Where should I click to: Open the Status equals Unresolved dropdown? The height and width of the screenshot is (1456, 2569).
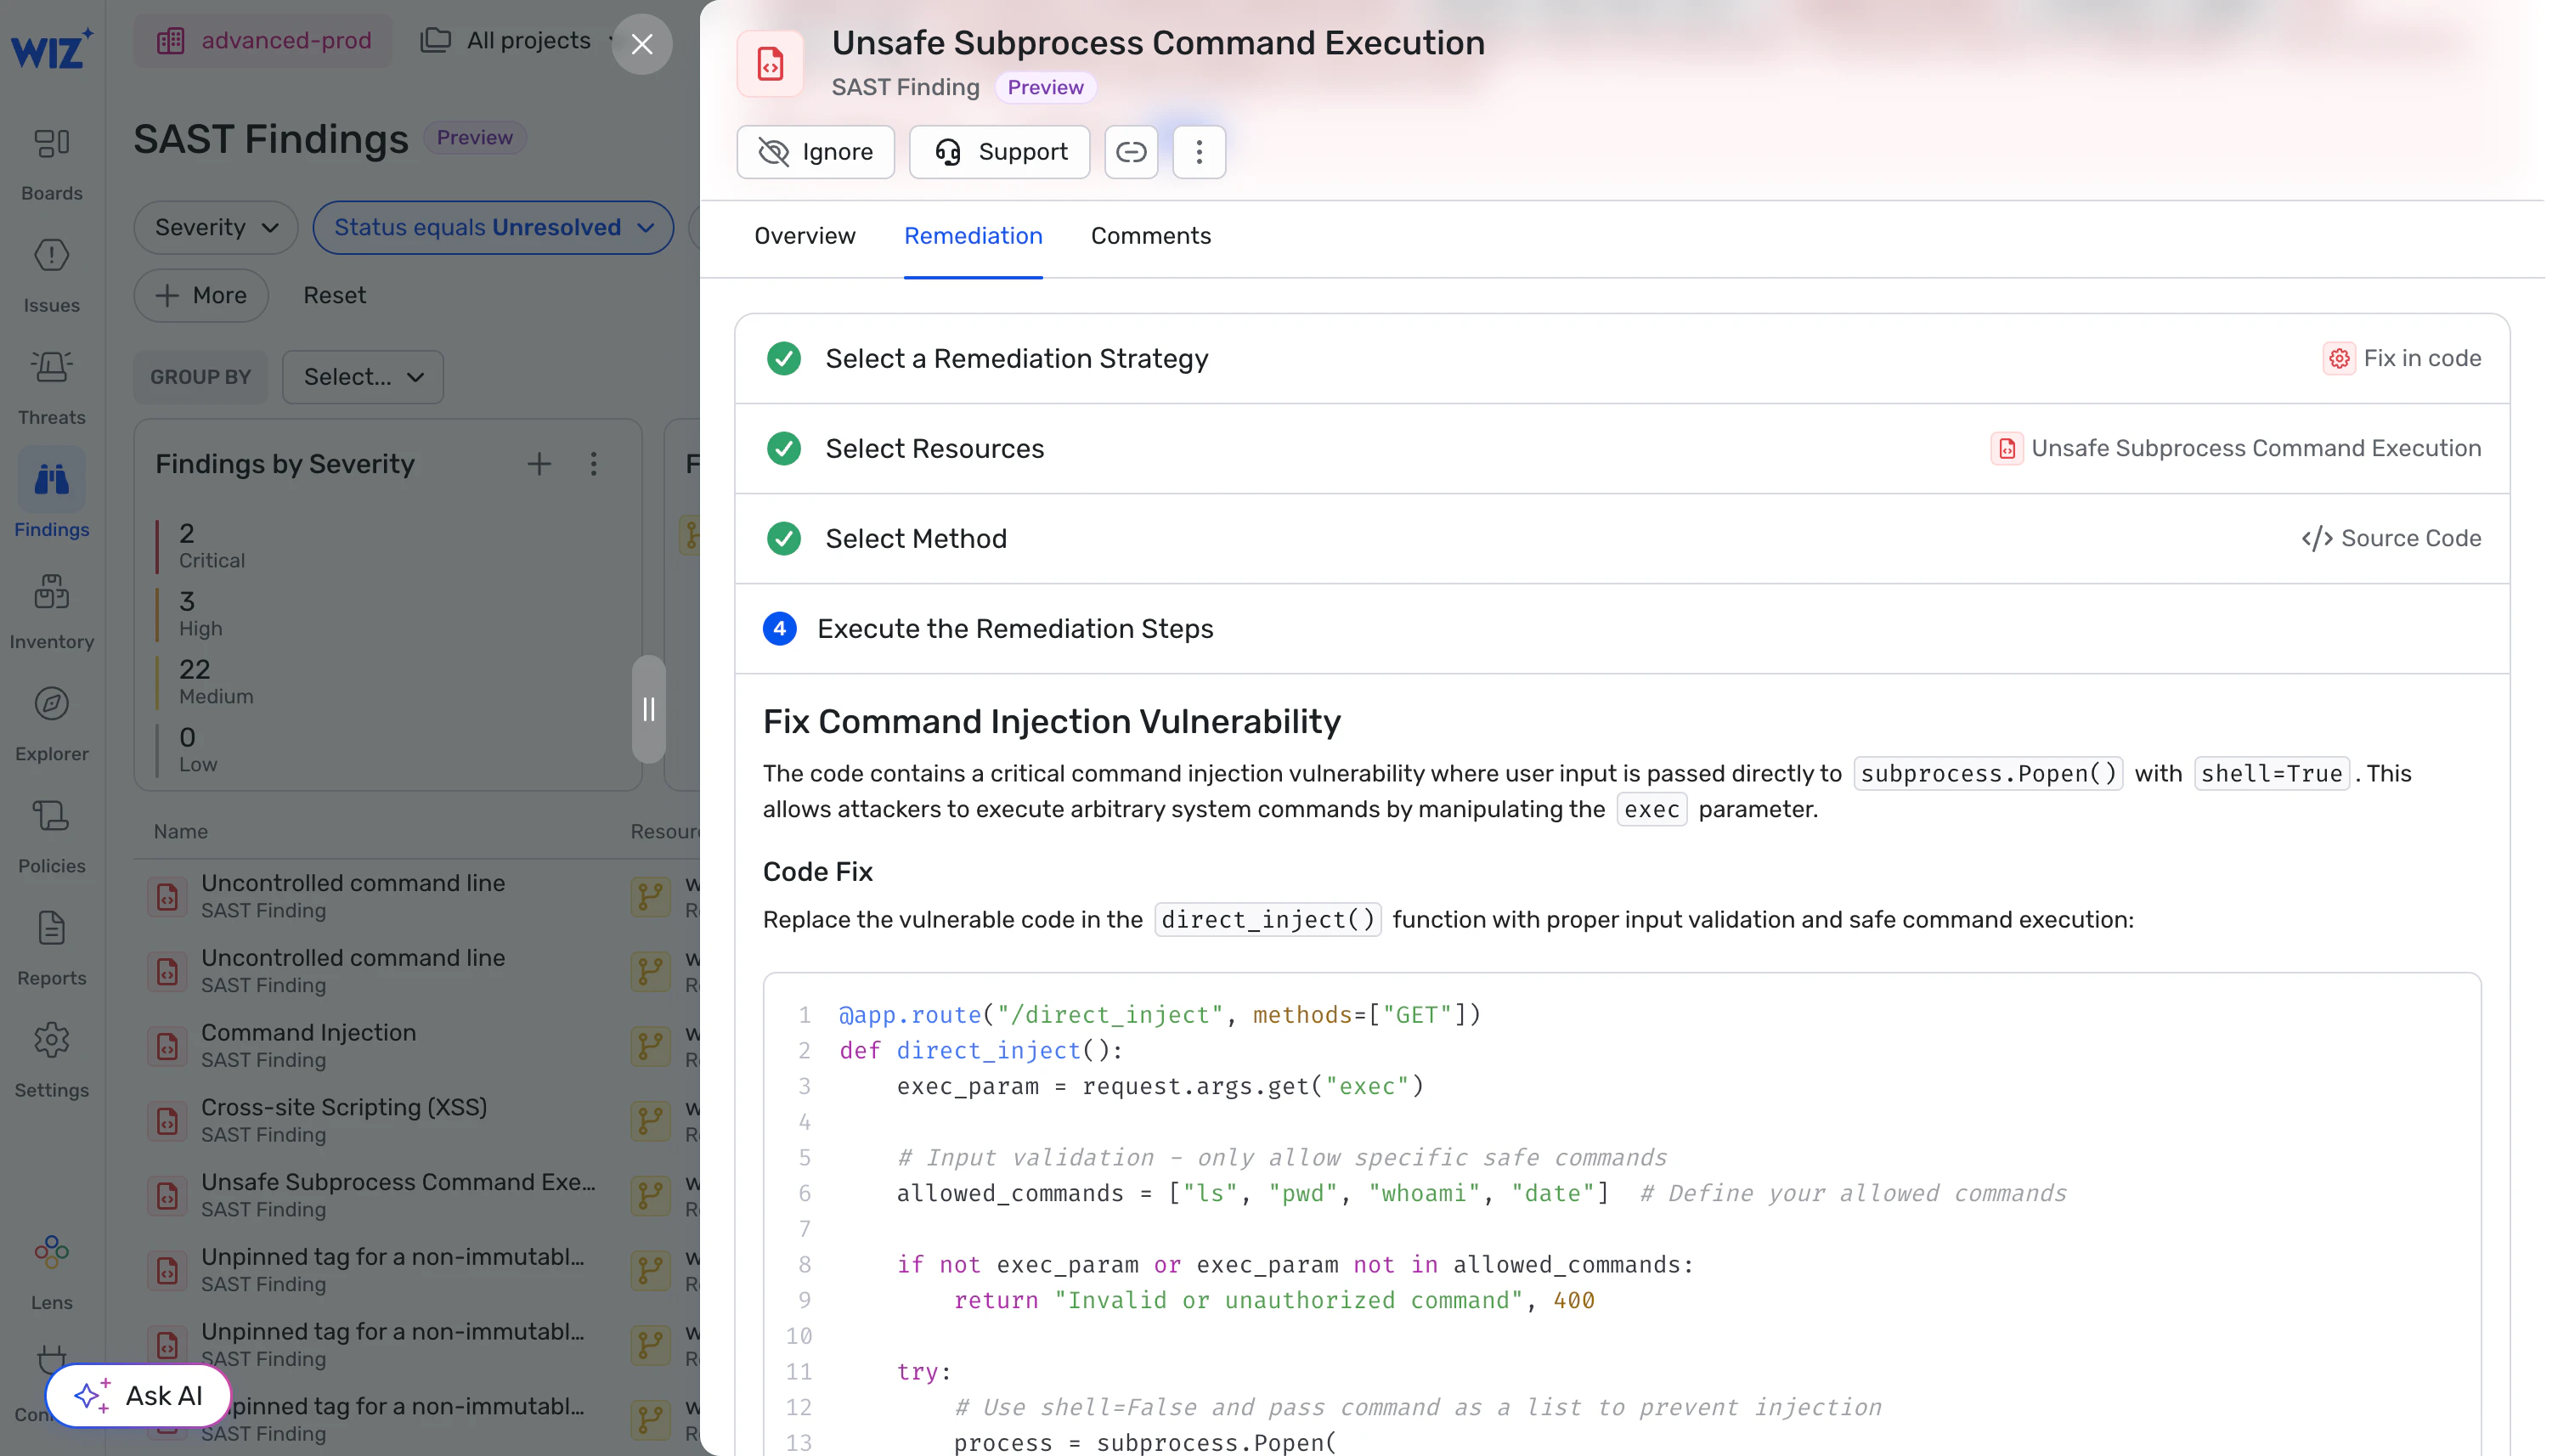(x=493, y=228)
